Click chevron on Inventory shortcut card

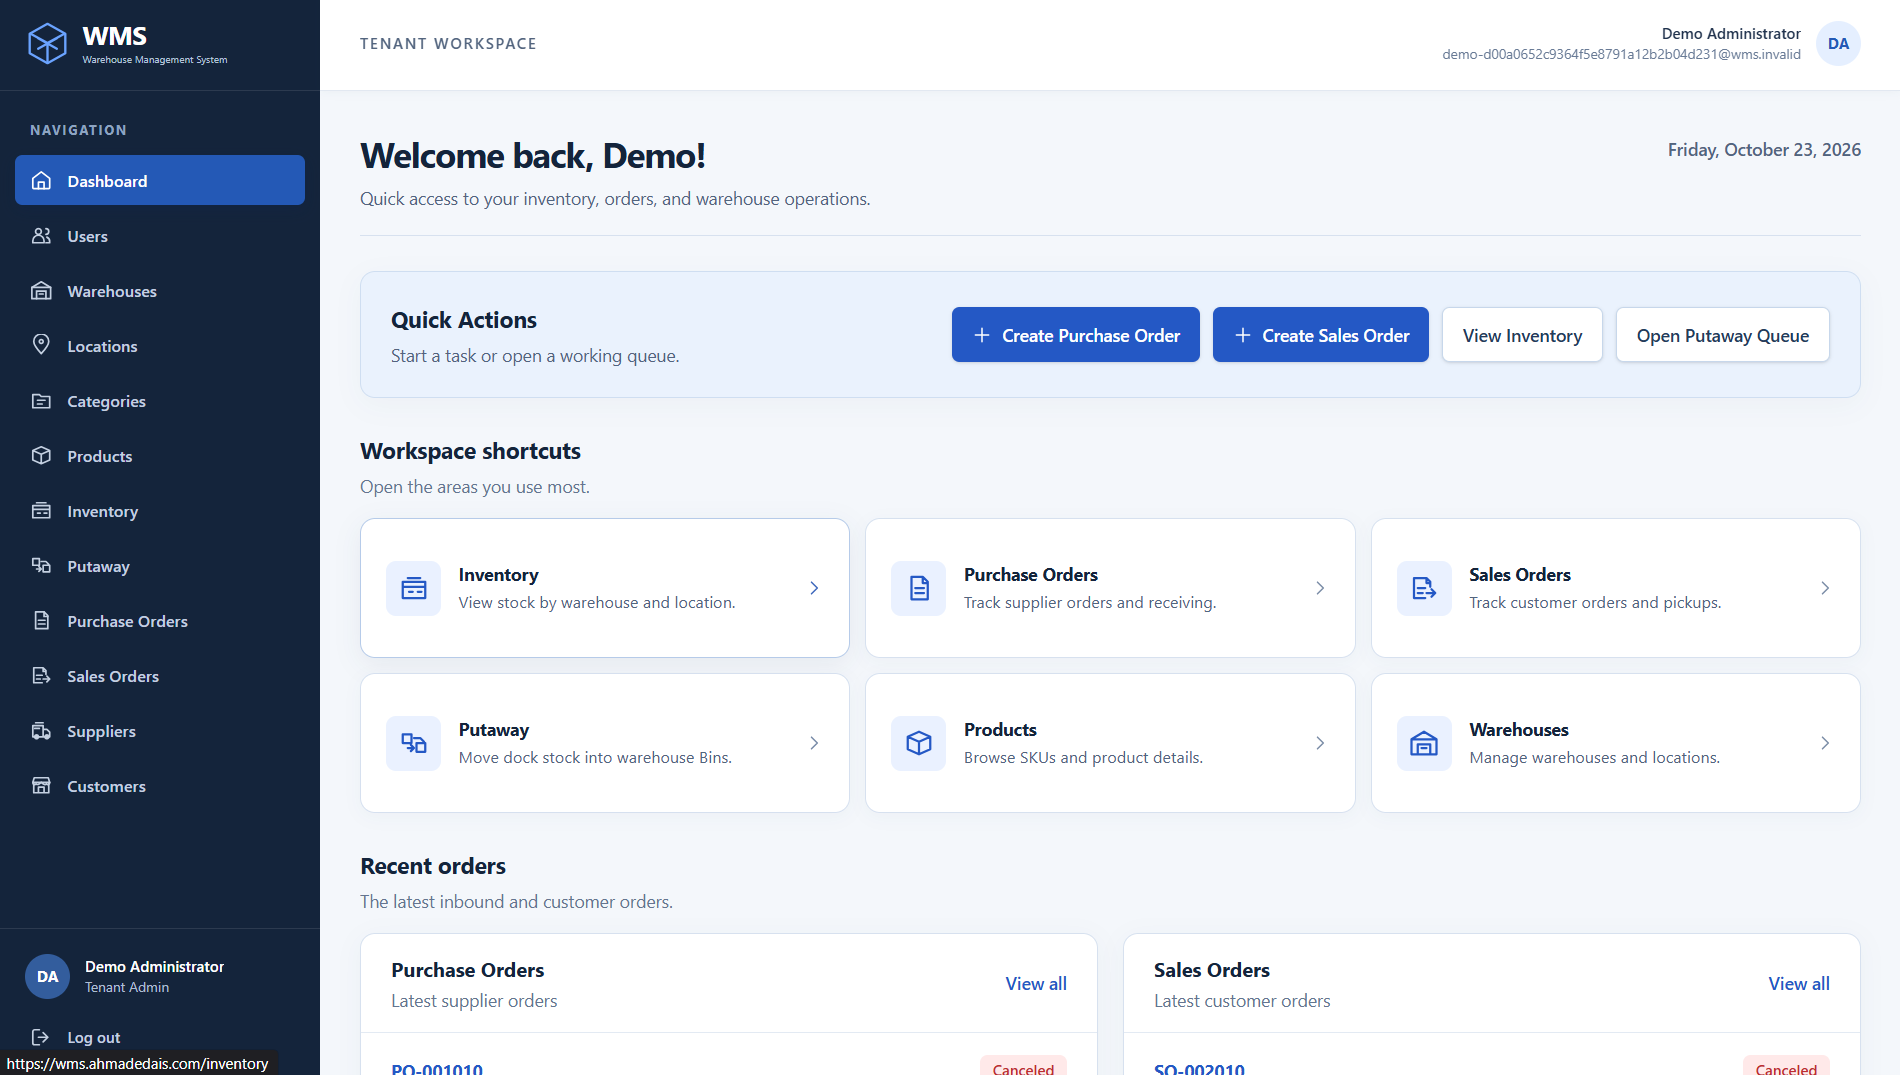click(814, 588)
